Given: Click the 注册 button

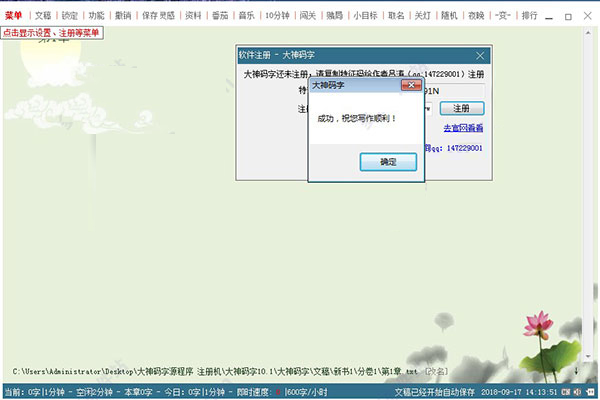Looking at the screenshot, I should coord(462,108).
